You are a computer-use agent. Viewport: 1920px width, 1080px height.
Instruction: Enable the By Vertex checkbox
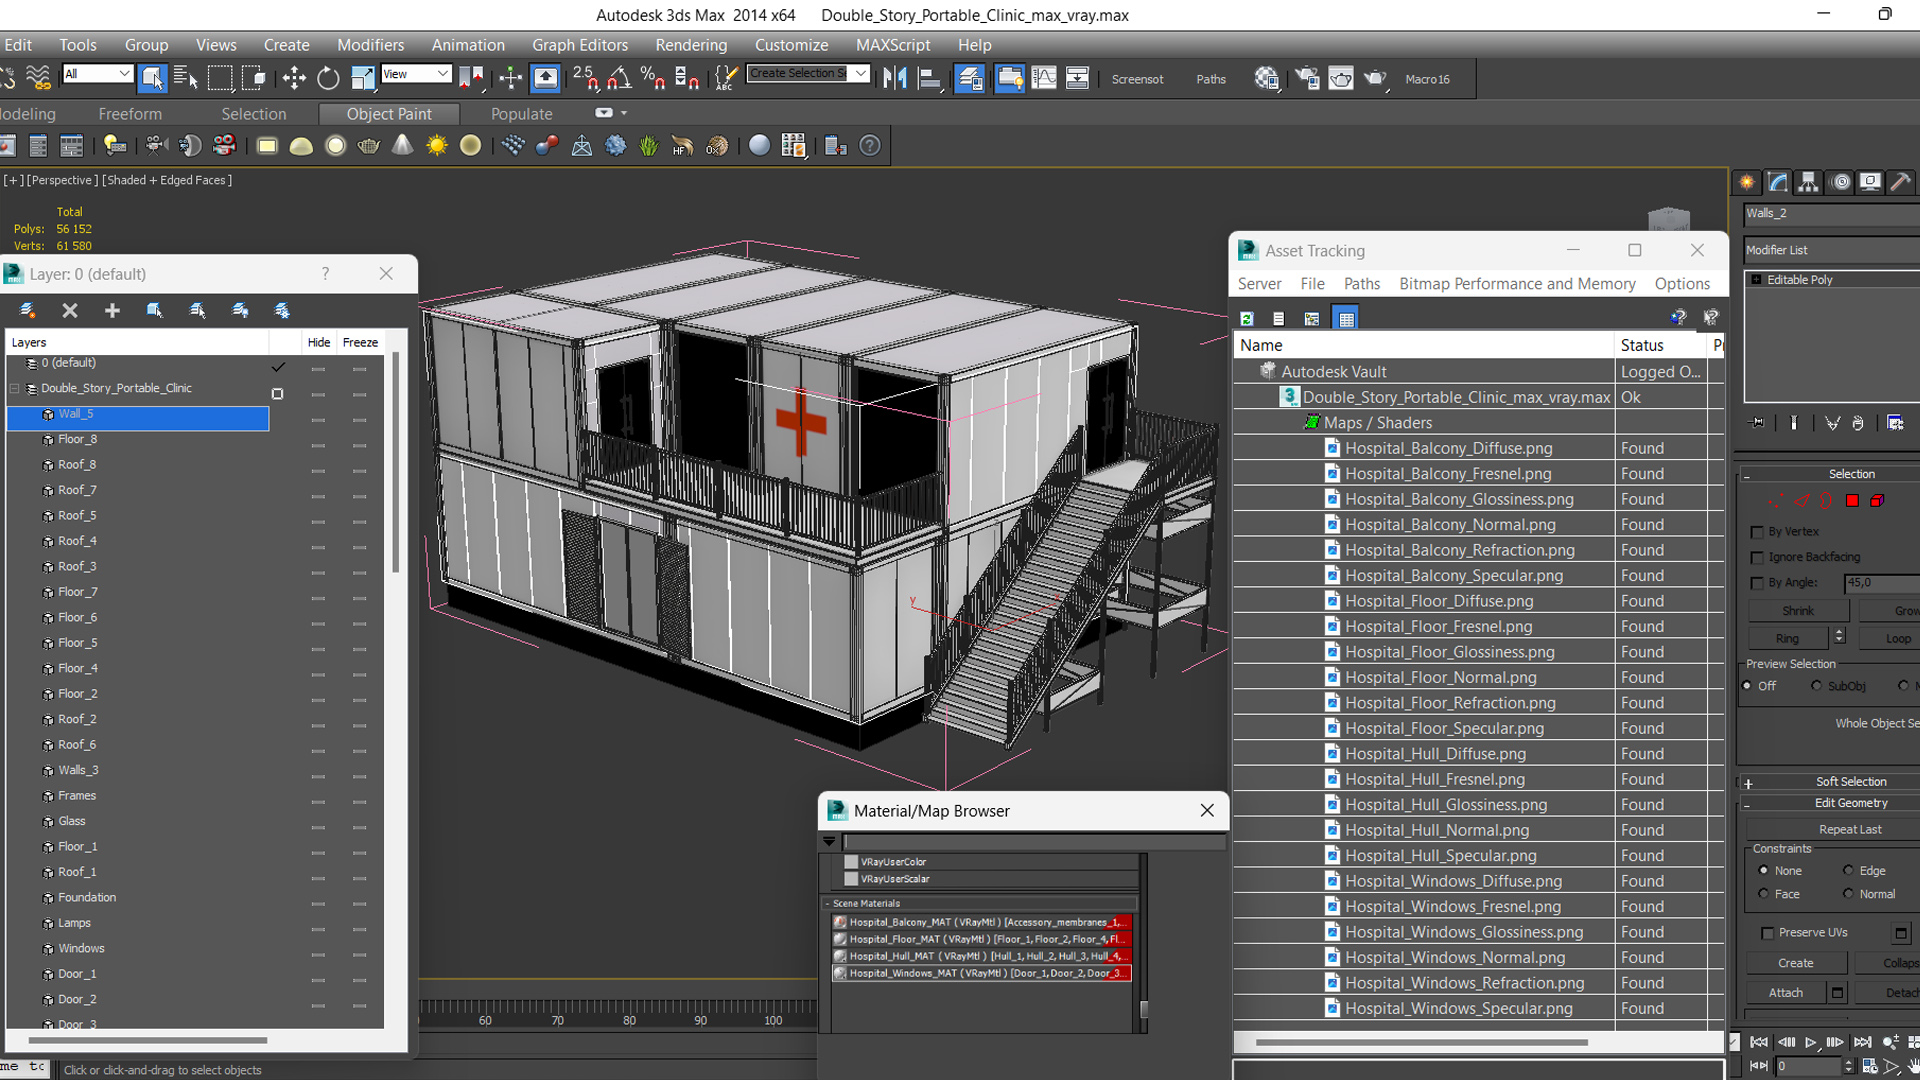pos(1757,532)
